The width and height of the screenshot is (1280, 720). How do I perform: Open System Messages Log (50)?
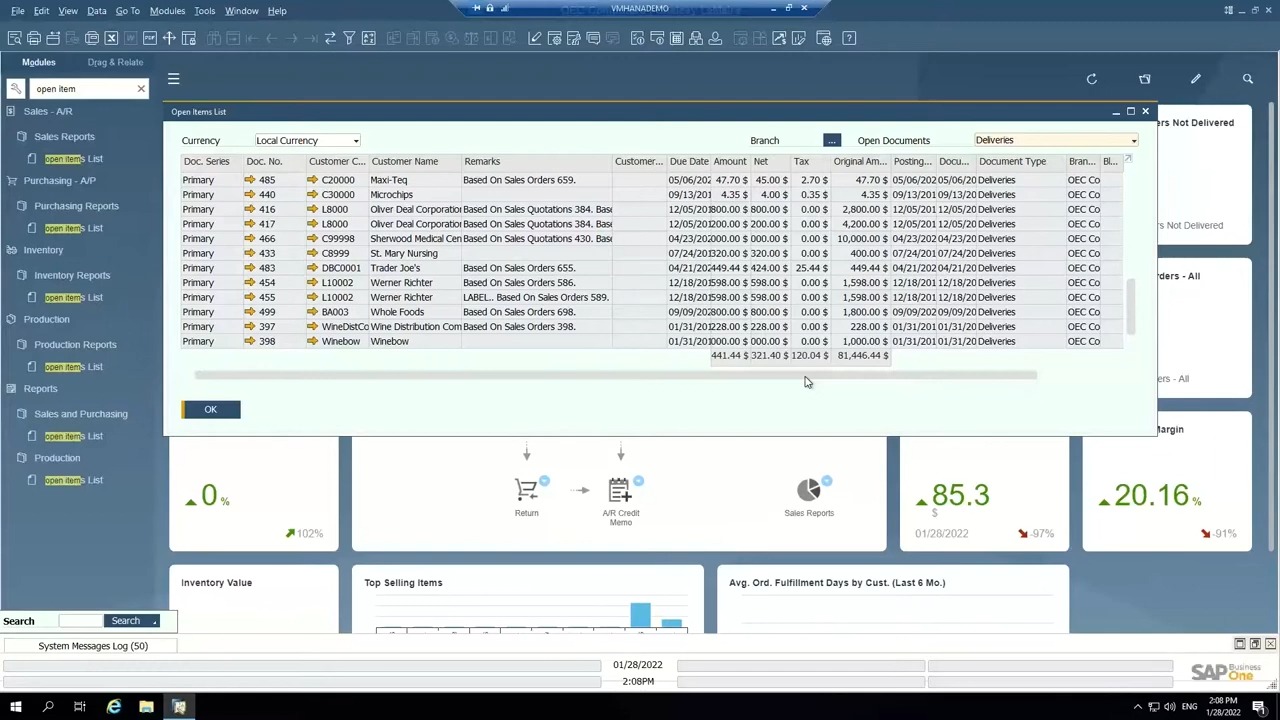[93, 646]
